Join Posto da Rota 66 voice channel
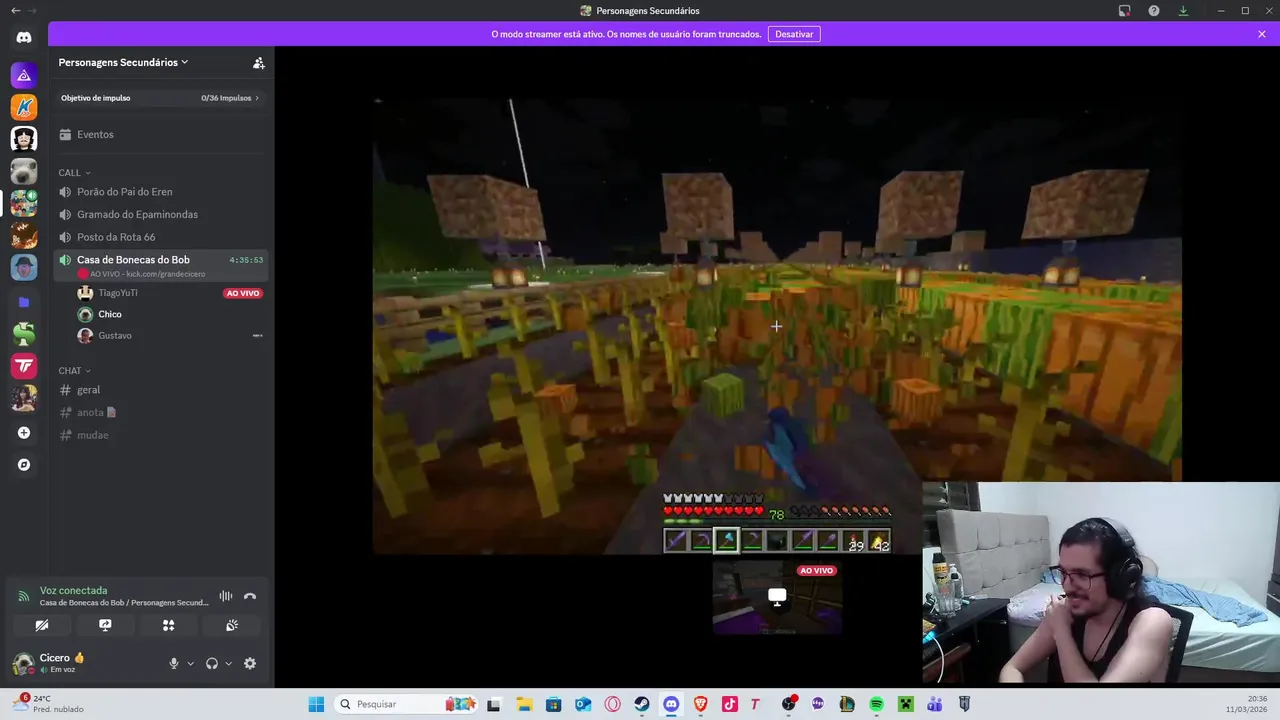 point(161,237)
